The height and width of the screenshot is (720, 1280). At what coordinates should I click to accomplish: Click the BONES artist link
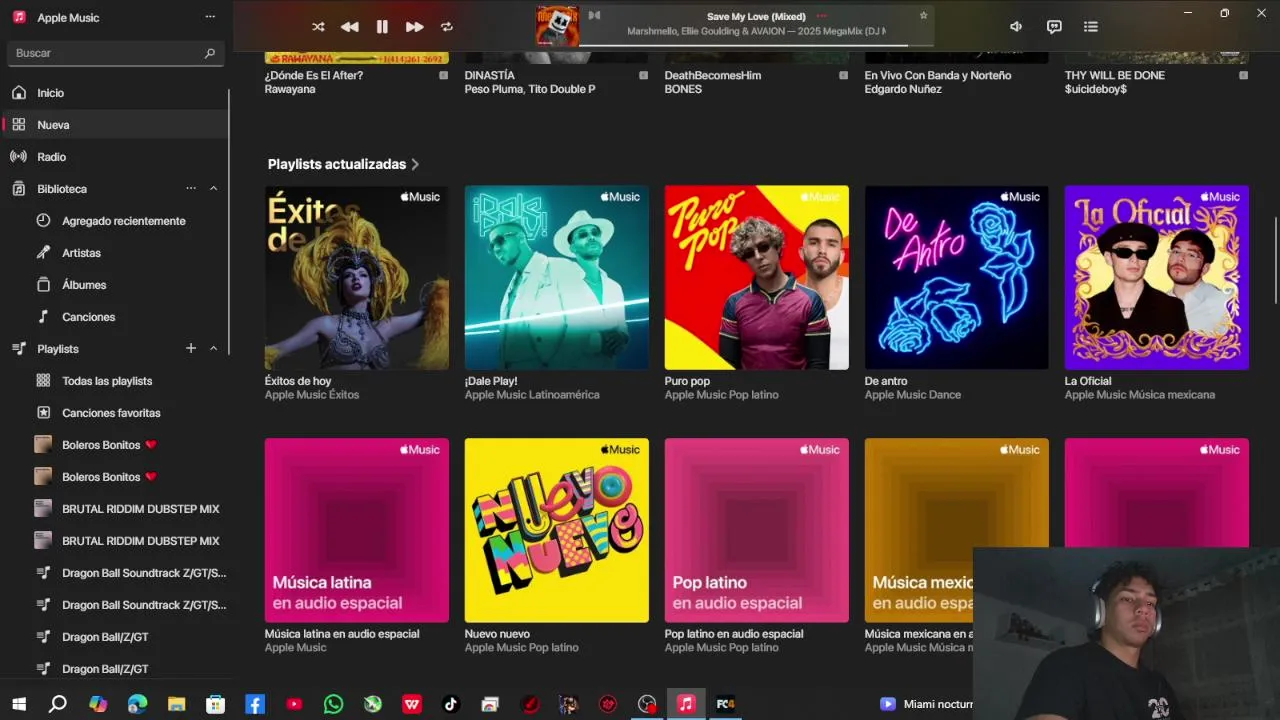[683, 89]
